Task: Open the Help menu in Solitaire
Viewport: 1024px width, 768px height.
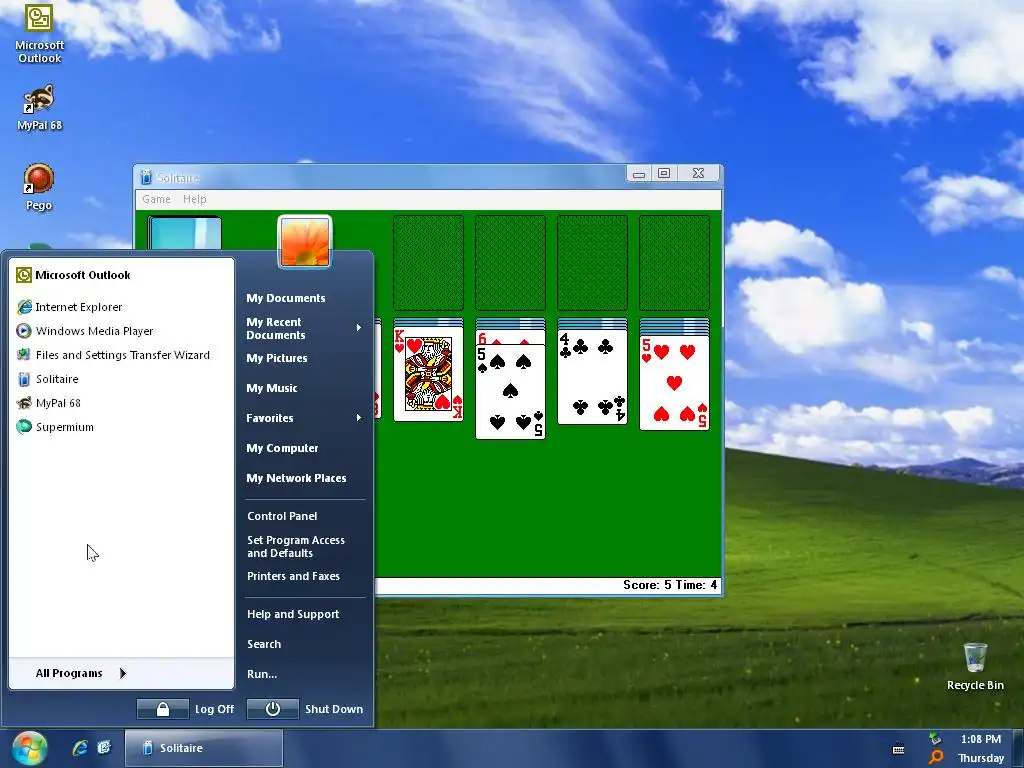Action: click(x=195, y=199)
